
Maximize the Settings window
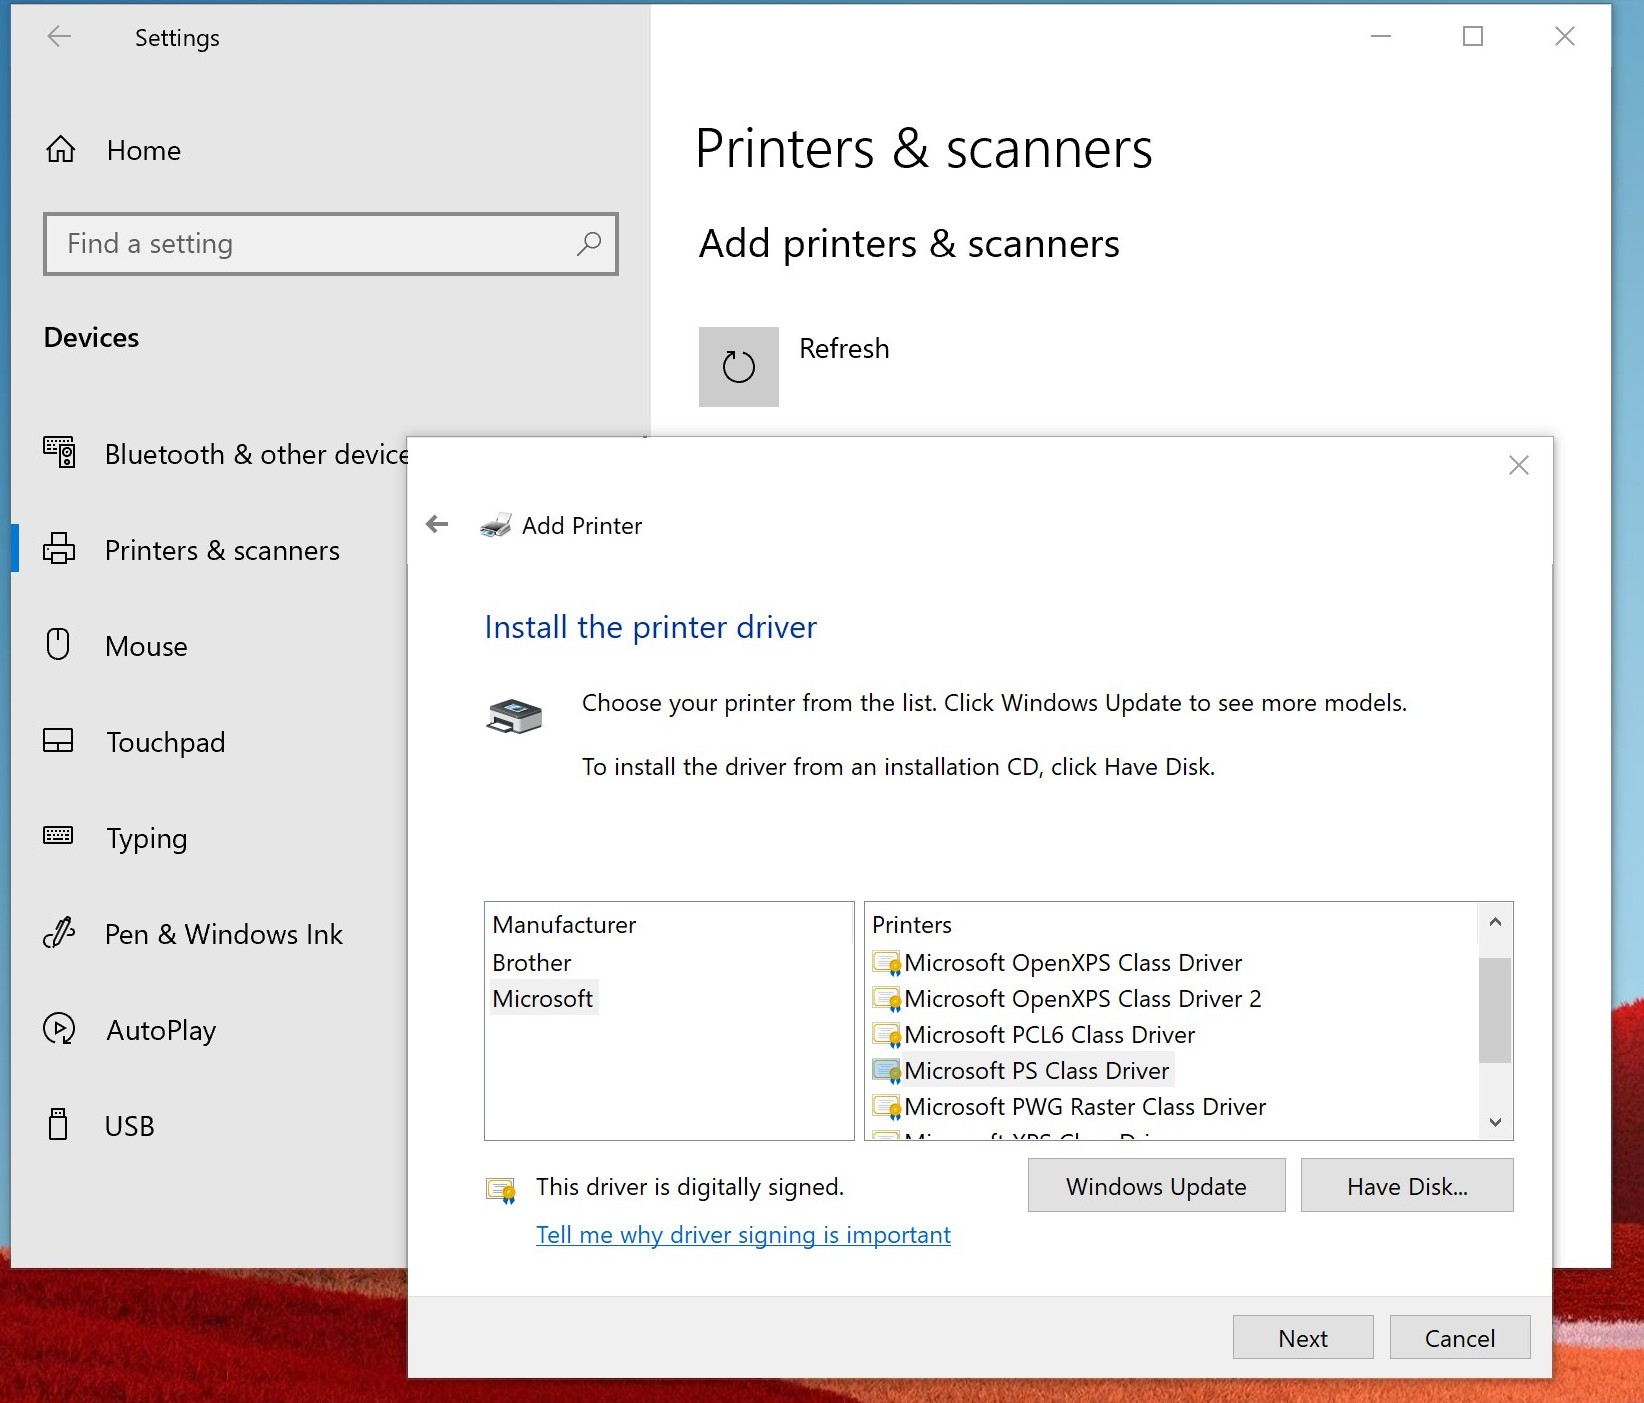click(1473, 37)
